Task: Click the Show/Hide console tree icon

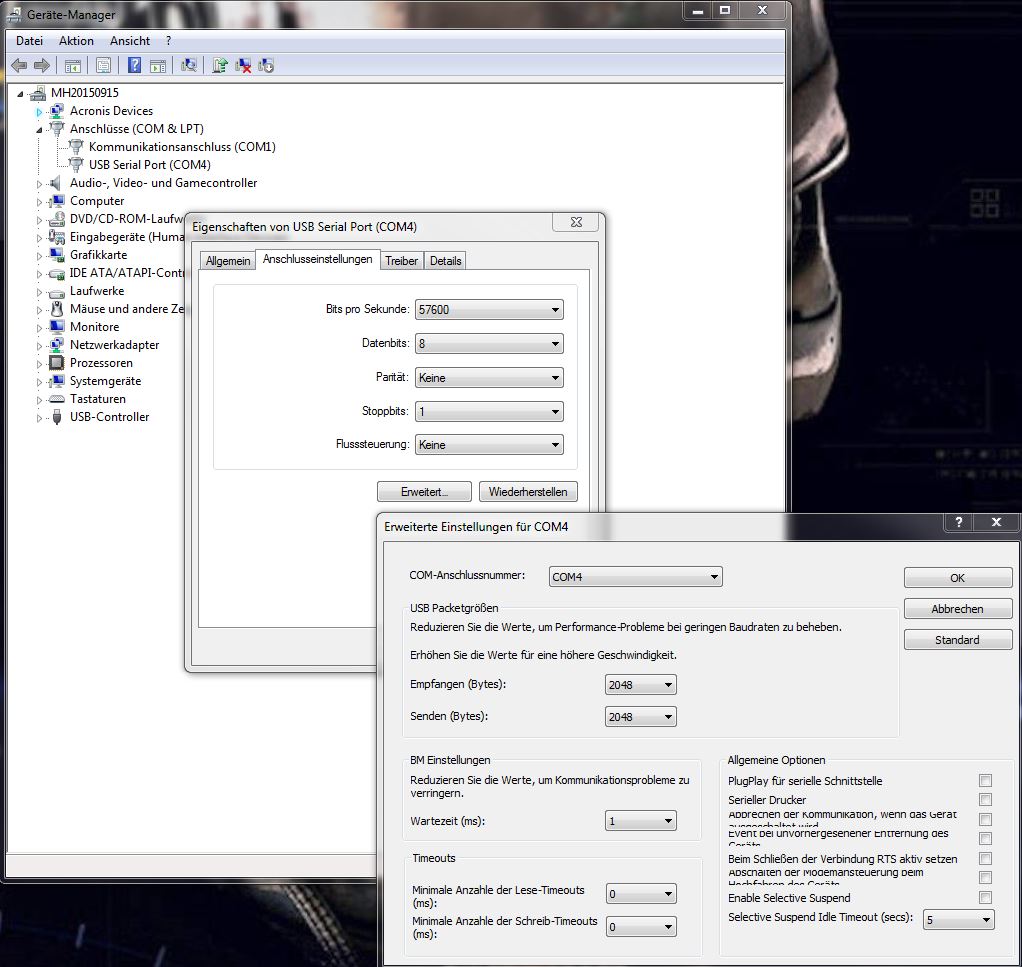Action: (x=72, y=66)
